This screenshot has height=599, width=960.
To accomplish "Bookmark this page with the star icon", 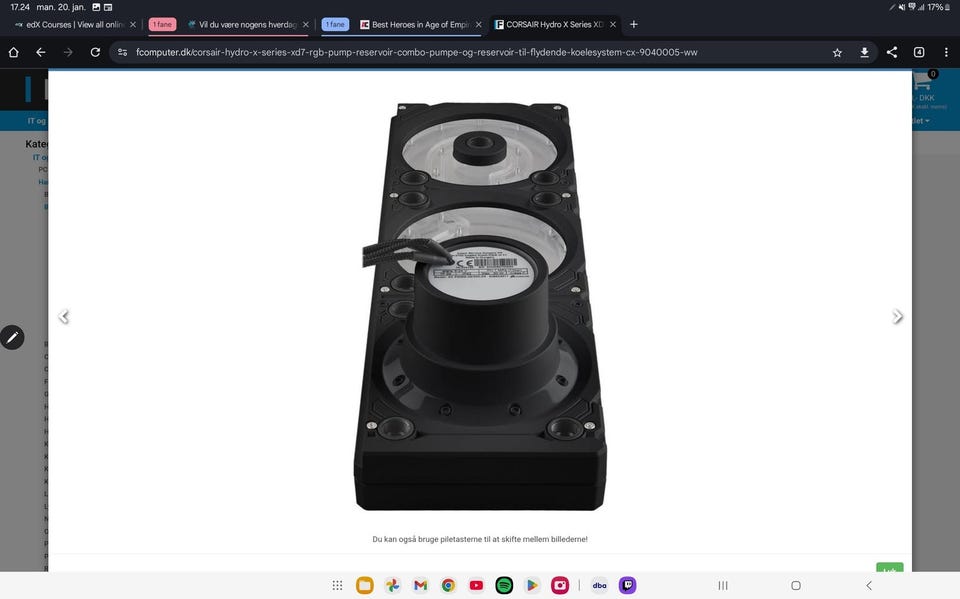I will 837,52.
